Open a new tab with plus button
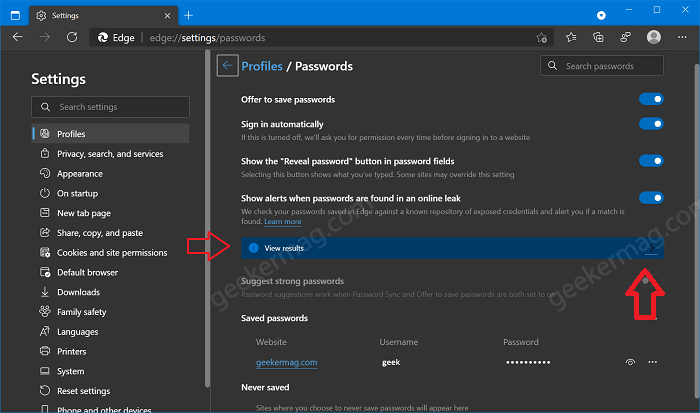Screen dimensions: 700x413 (x=188, y=15)
